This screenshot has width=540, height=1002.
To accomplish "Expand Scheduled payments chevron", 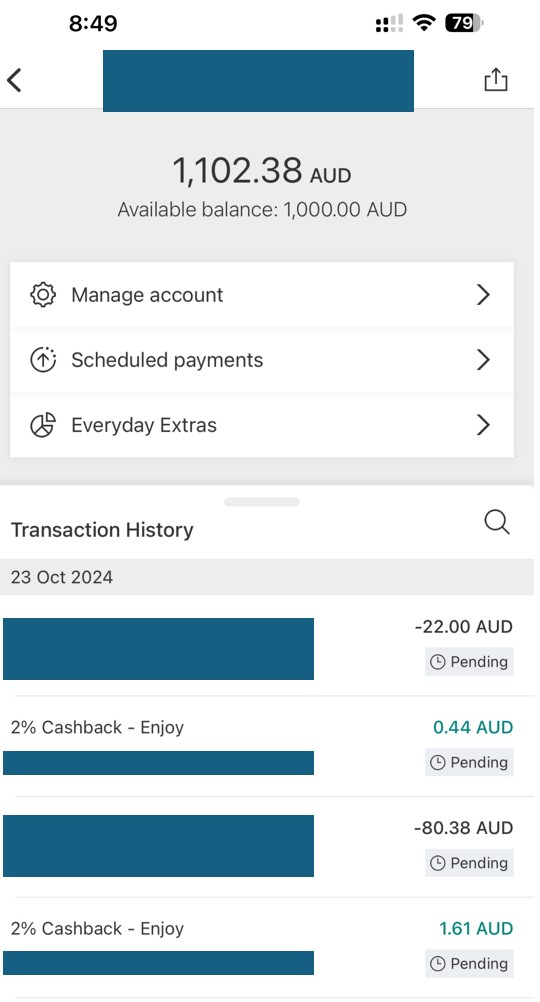I will coord(484,360).
